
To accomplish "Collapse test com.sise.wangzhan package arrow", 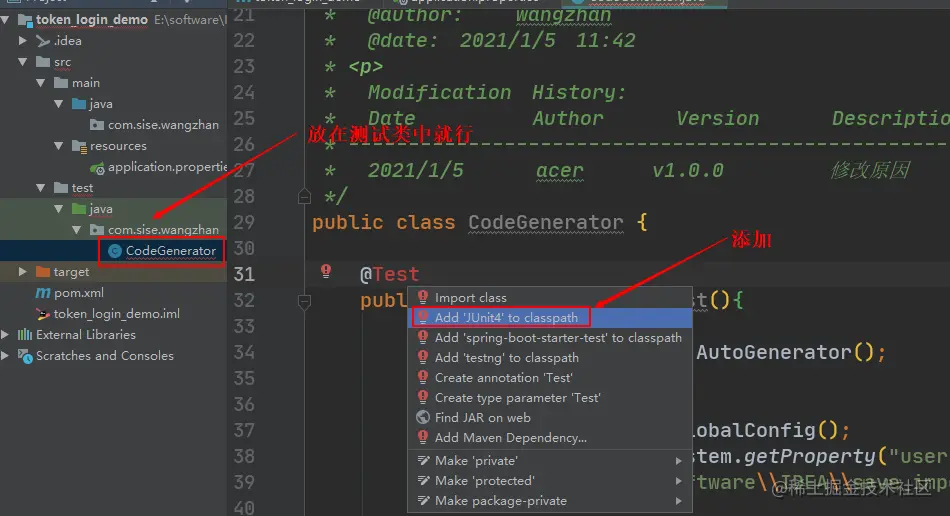I will coord(76,230).
